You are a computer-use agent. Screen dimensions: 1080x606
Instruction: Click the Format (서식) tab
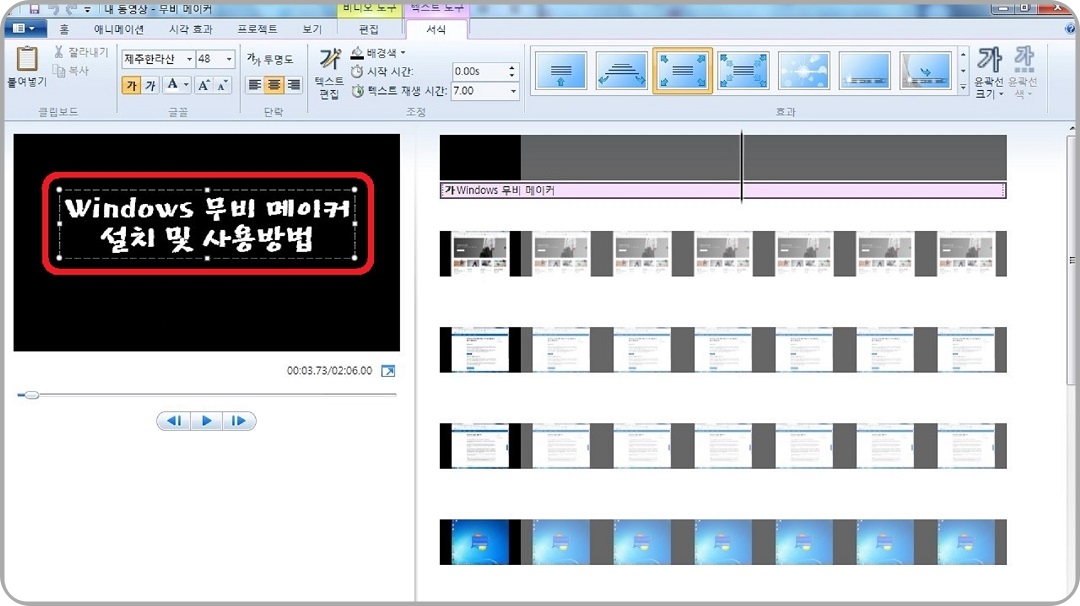click(x=436, y=29)
